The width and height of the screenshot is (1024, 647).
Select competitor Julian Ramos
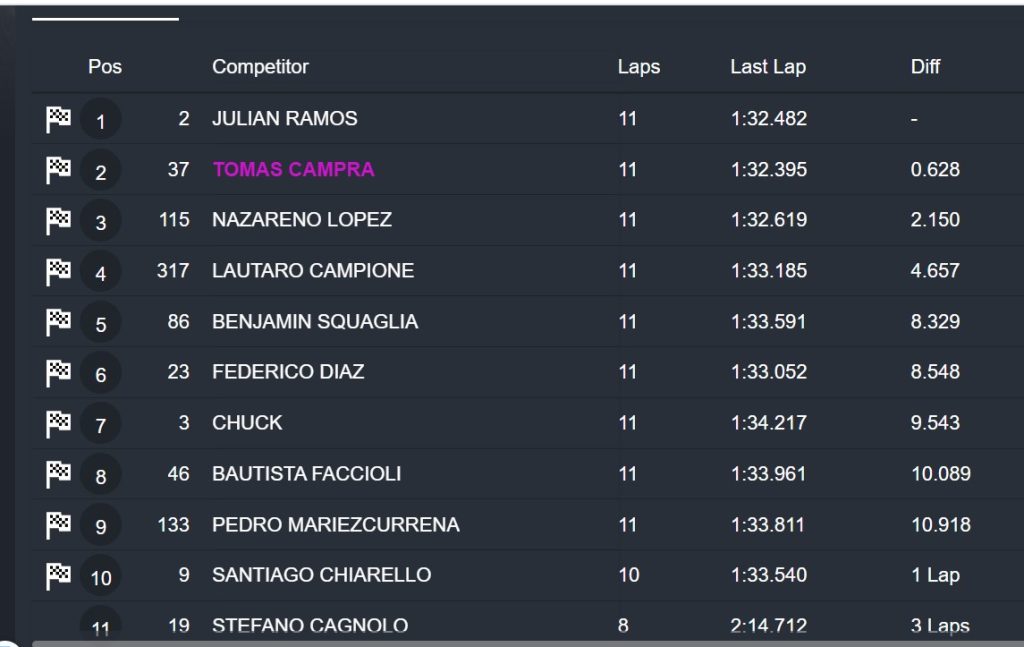(284, 119)
